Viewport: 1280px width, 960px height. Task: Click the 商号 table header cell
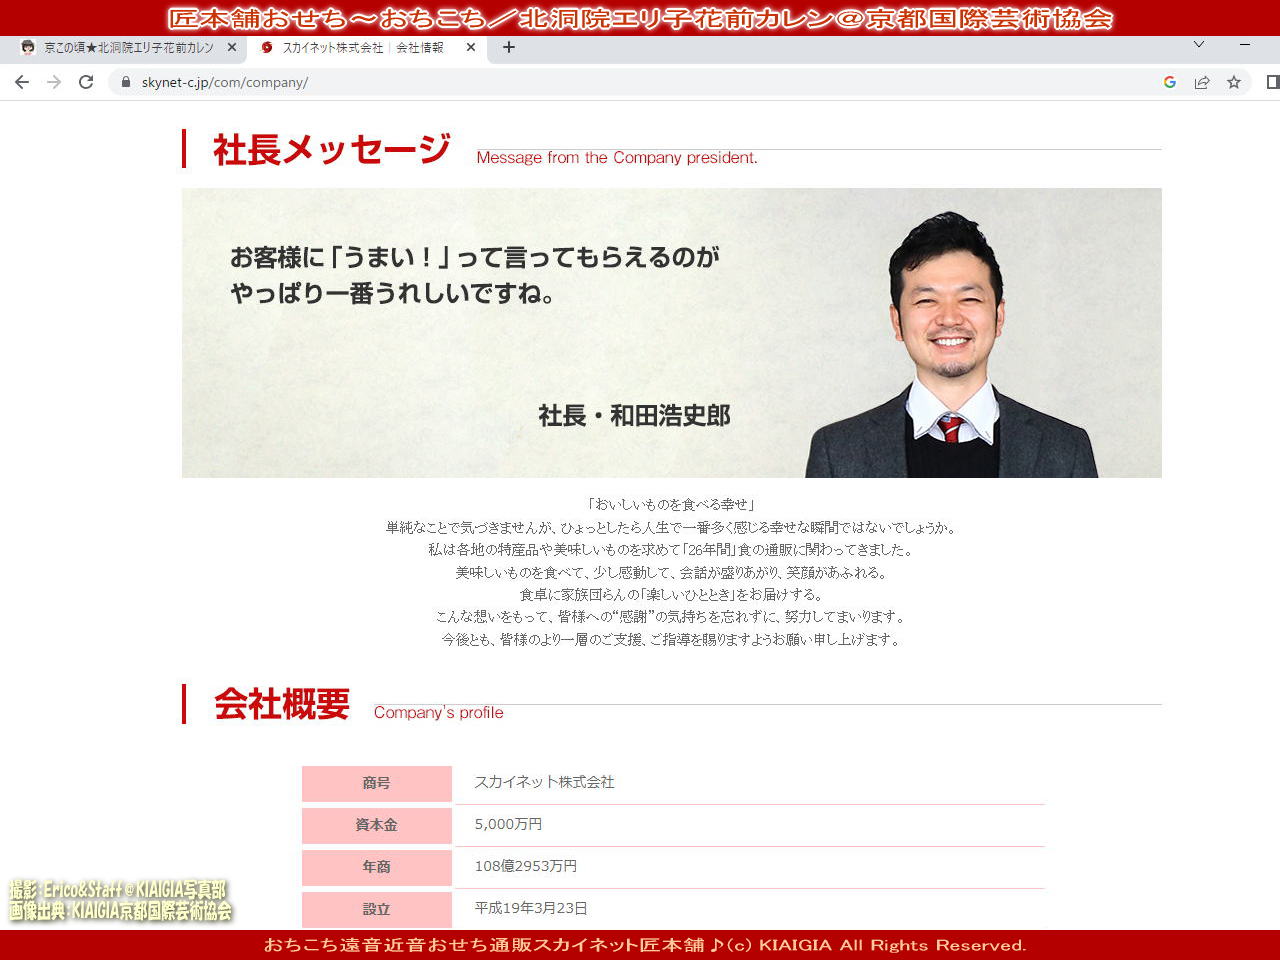pyautogui.click(x=377, y=783)
